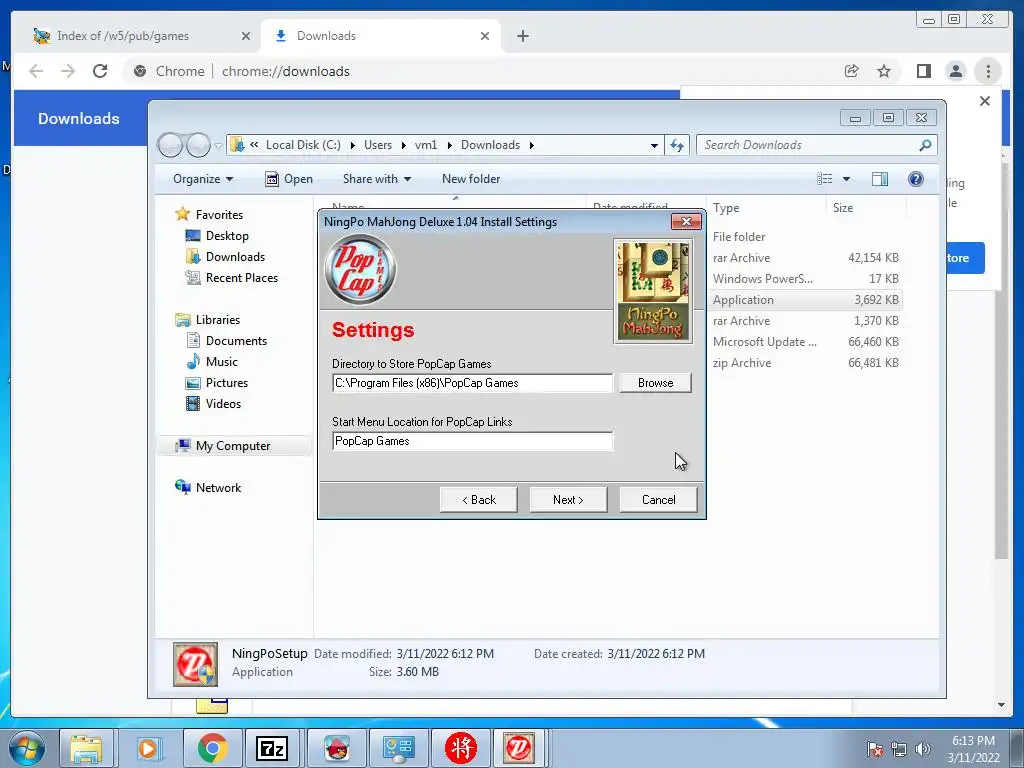The image size is (1024, 768).
Task: Open the Share with dropdown
Action: coord(377,179)
